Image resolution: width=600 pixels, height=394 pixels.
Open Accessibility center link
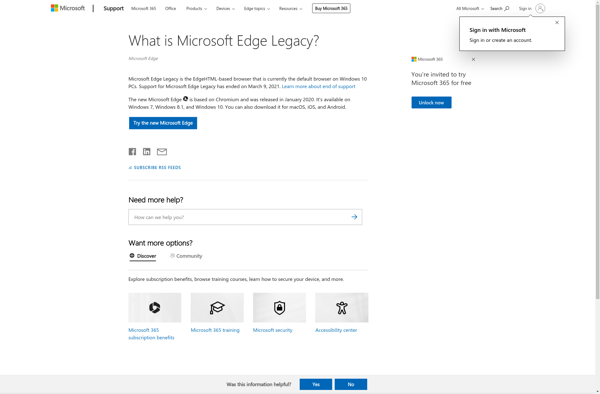pyautogui.click(x=336, y=330)
